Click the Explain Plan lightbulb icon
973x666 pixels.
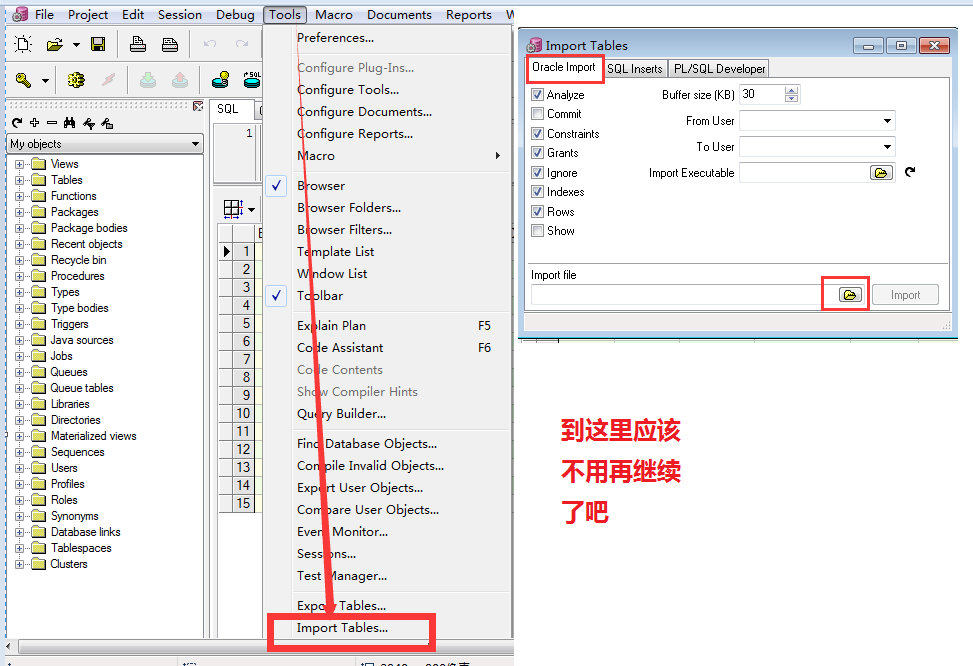click(220, 80)
